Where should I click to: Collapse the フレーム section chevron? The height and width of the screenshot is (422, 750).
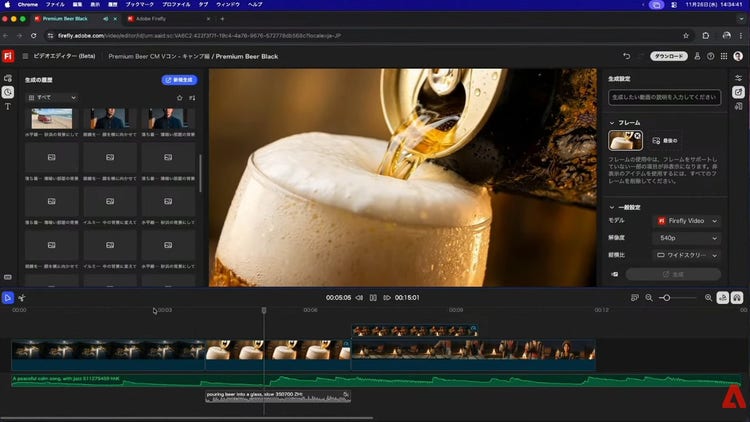tap(613, 122)
